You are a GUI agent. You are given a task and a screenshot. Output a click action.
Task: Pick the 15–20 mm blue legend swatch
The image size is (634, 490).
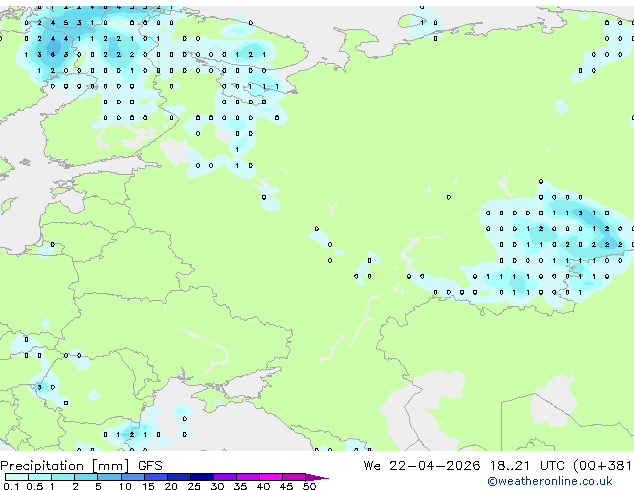156,477
